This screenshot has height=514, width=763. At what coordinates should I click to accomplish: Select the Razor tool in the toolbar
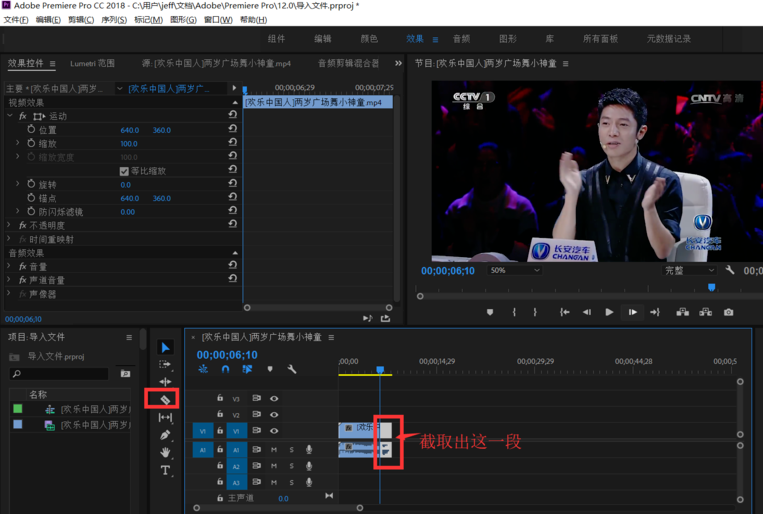pos(165,399)
